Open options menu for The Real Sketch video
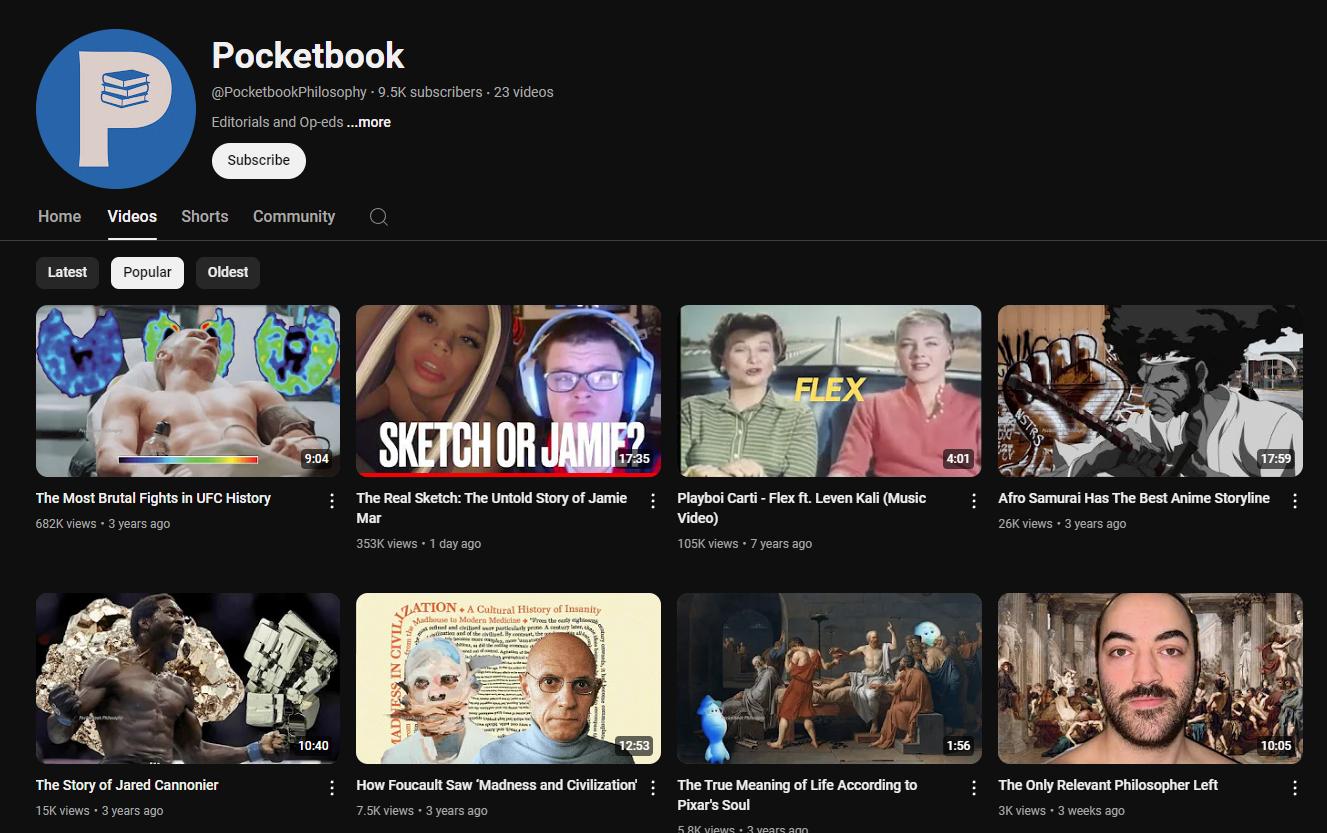1327x833 pixels. tap(653, 500)
